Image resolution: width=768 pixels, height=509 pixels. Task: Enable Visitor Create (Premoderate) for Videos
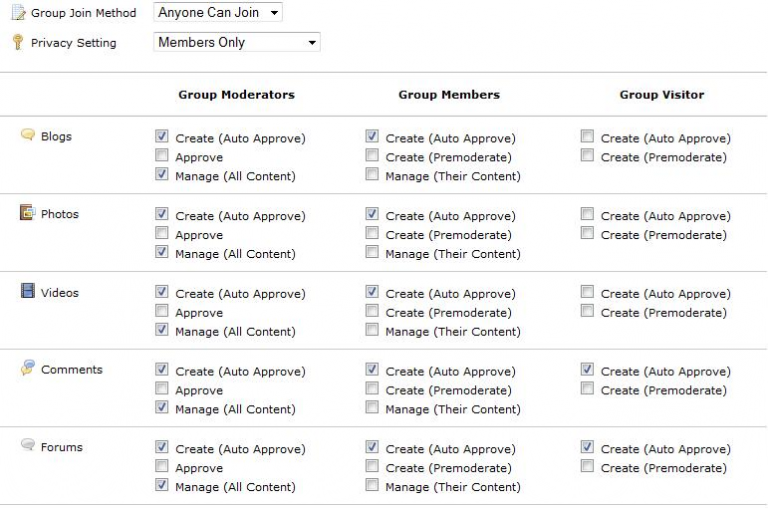(x=587, y=311)
